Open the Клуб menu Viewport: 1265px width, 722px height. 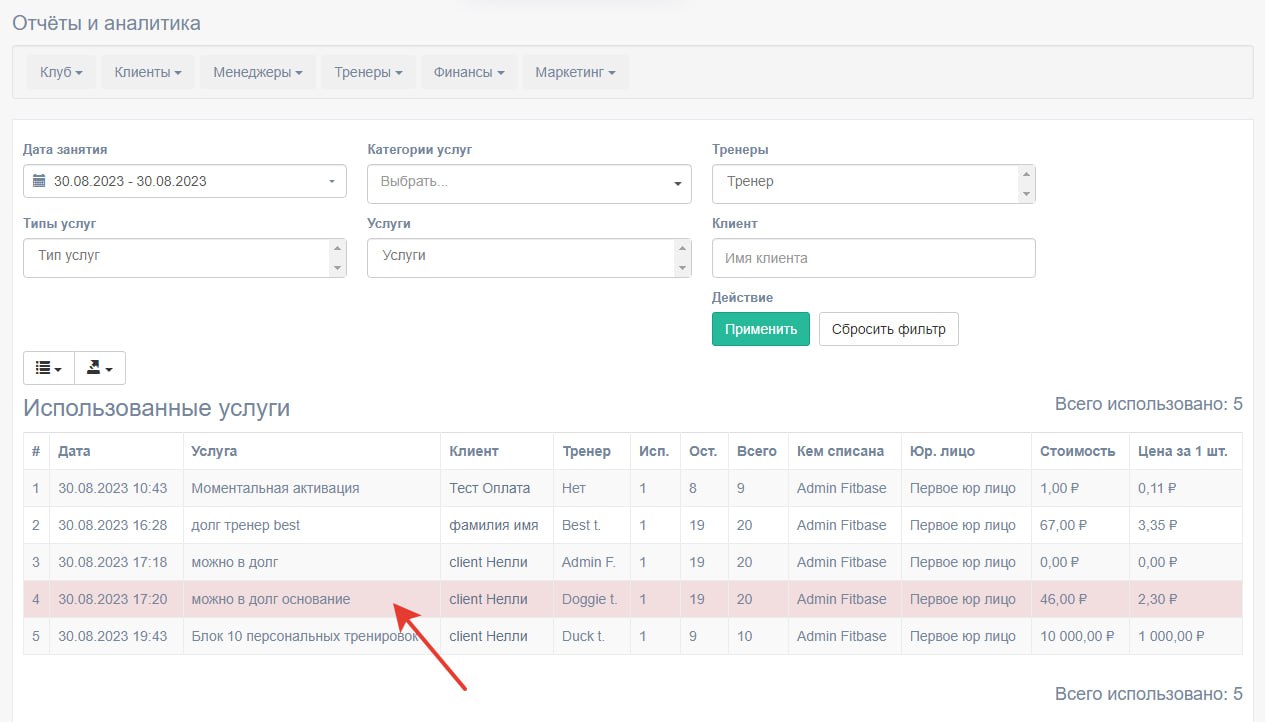pyautogui.click(x=60, y=71)
